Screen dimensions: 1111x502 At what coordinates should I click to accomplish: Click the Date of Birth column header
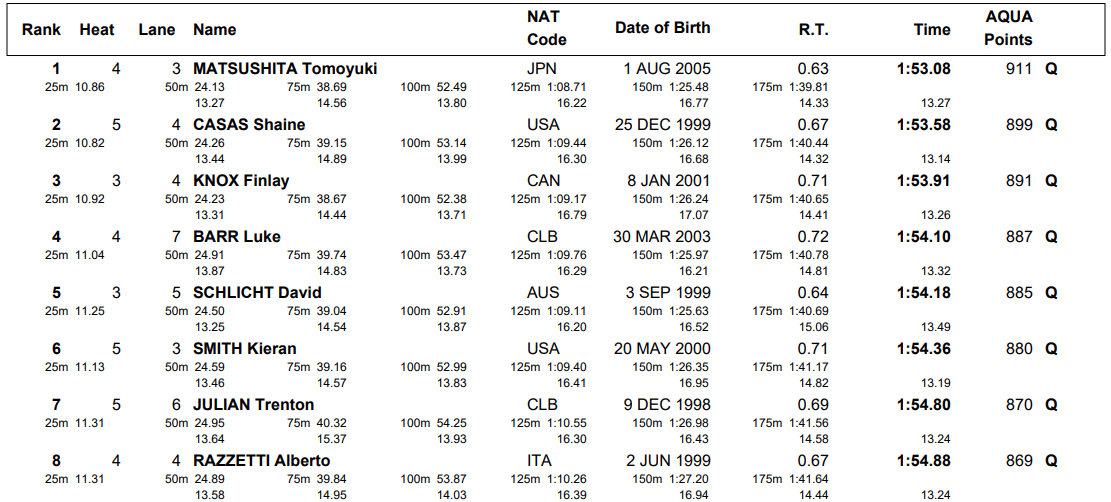(662, 28)
